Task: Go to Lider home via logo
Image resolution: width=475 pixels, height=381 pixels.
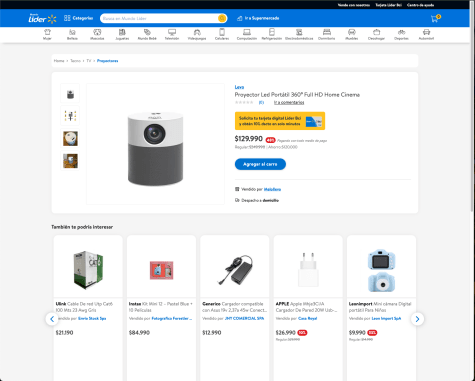Action: point(42,19)
